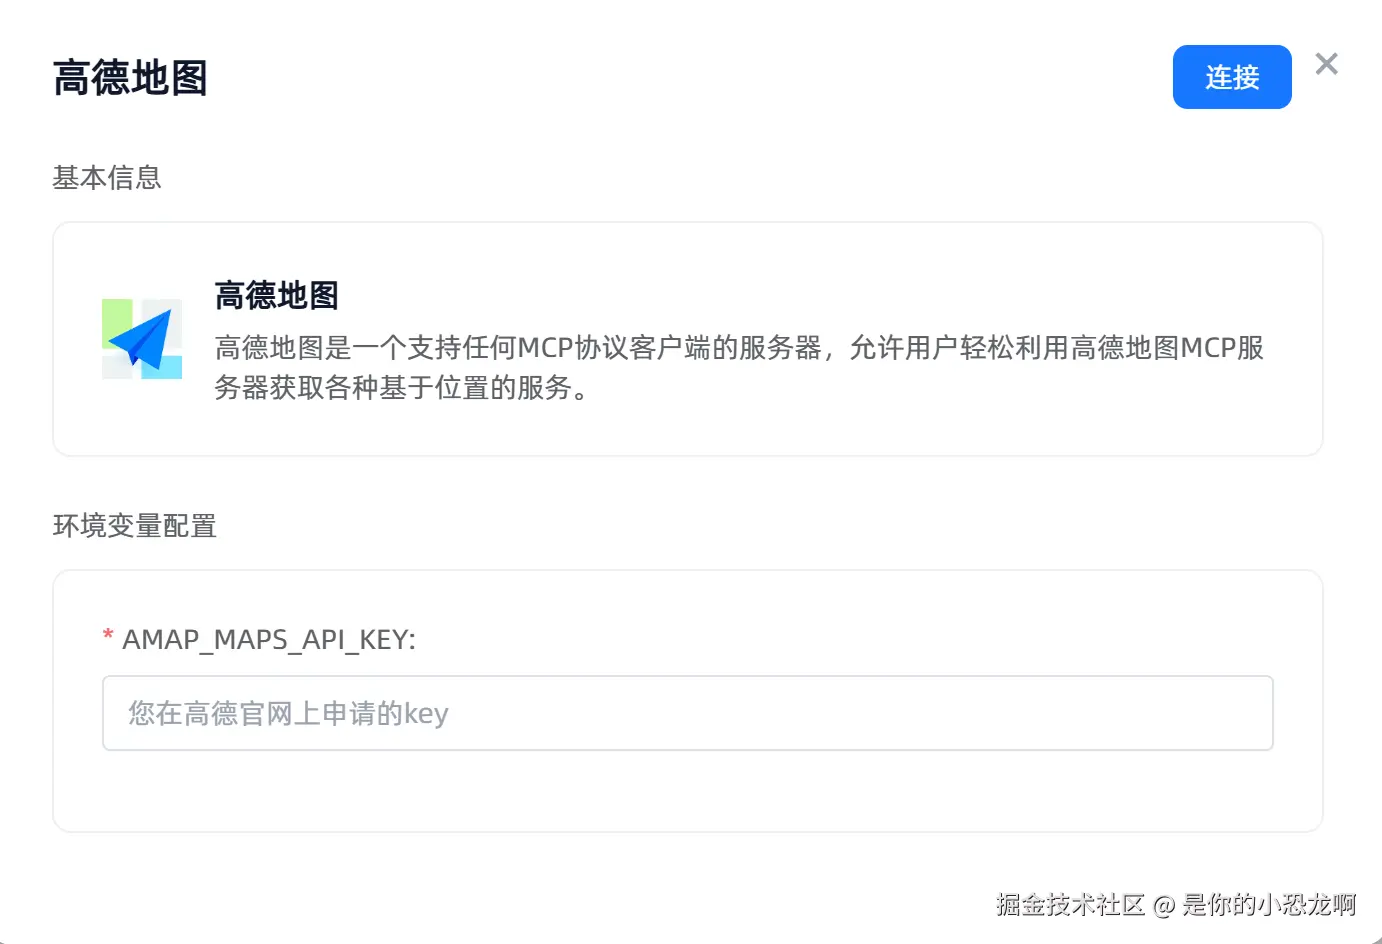Select the 环境变量配置 section heading

tap(135, 526)
